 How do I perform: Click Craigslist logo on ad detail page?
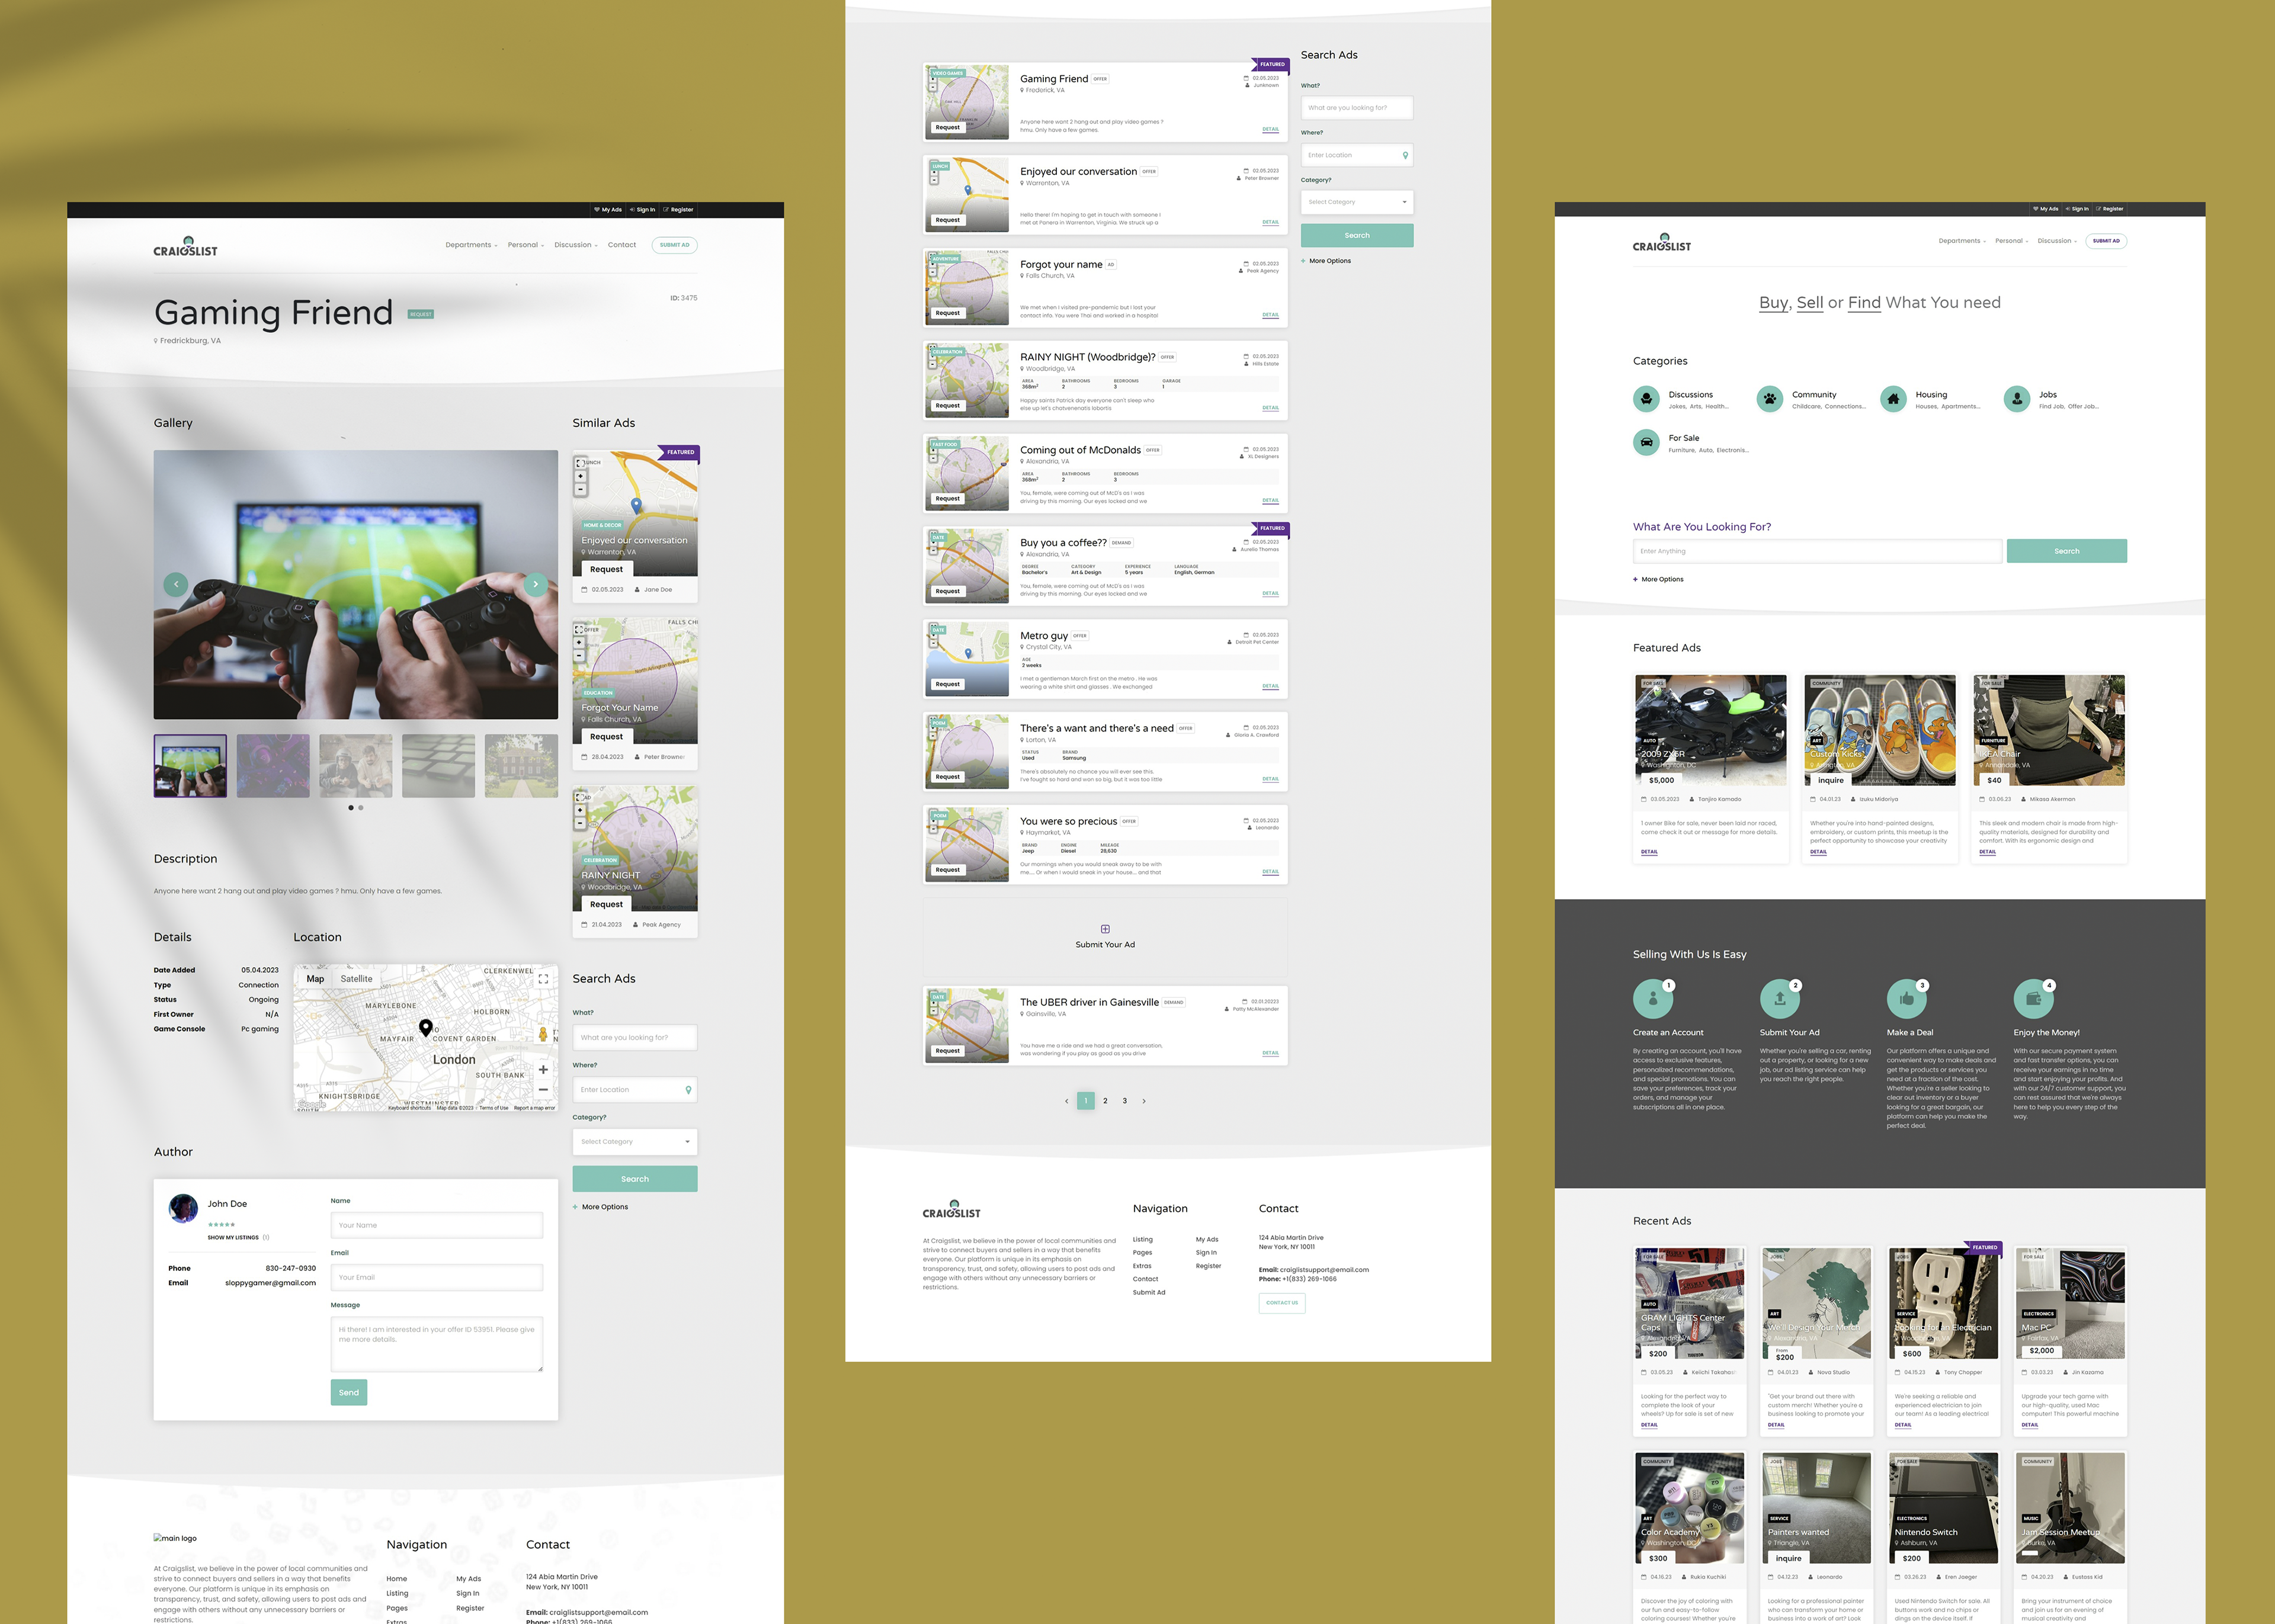[x=185, y=246]
